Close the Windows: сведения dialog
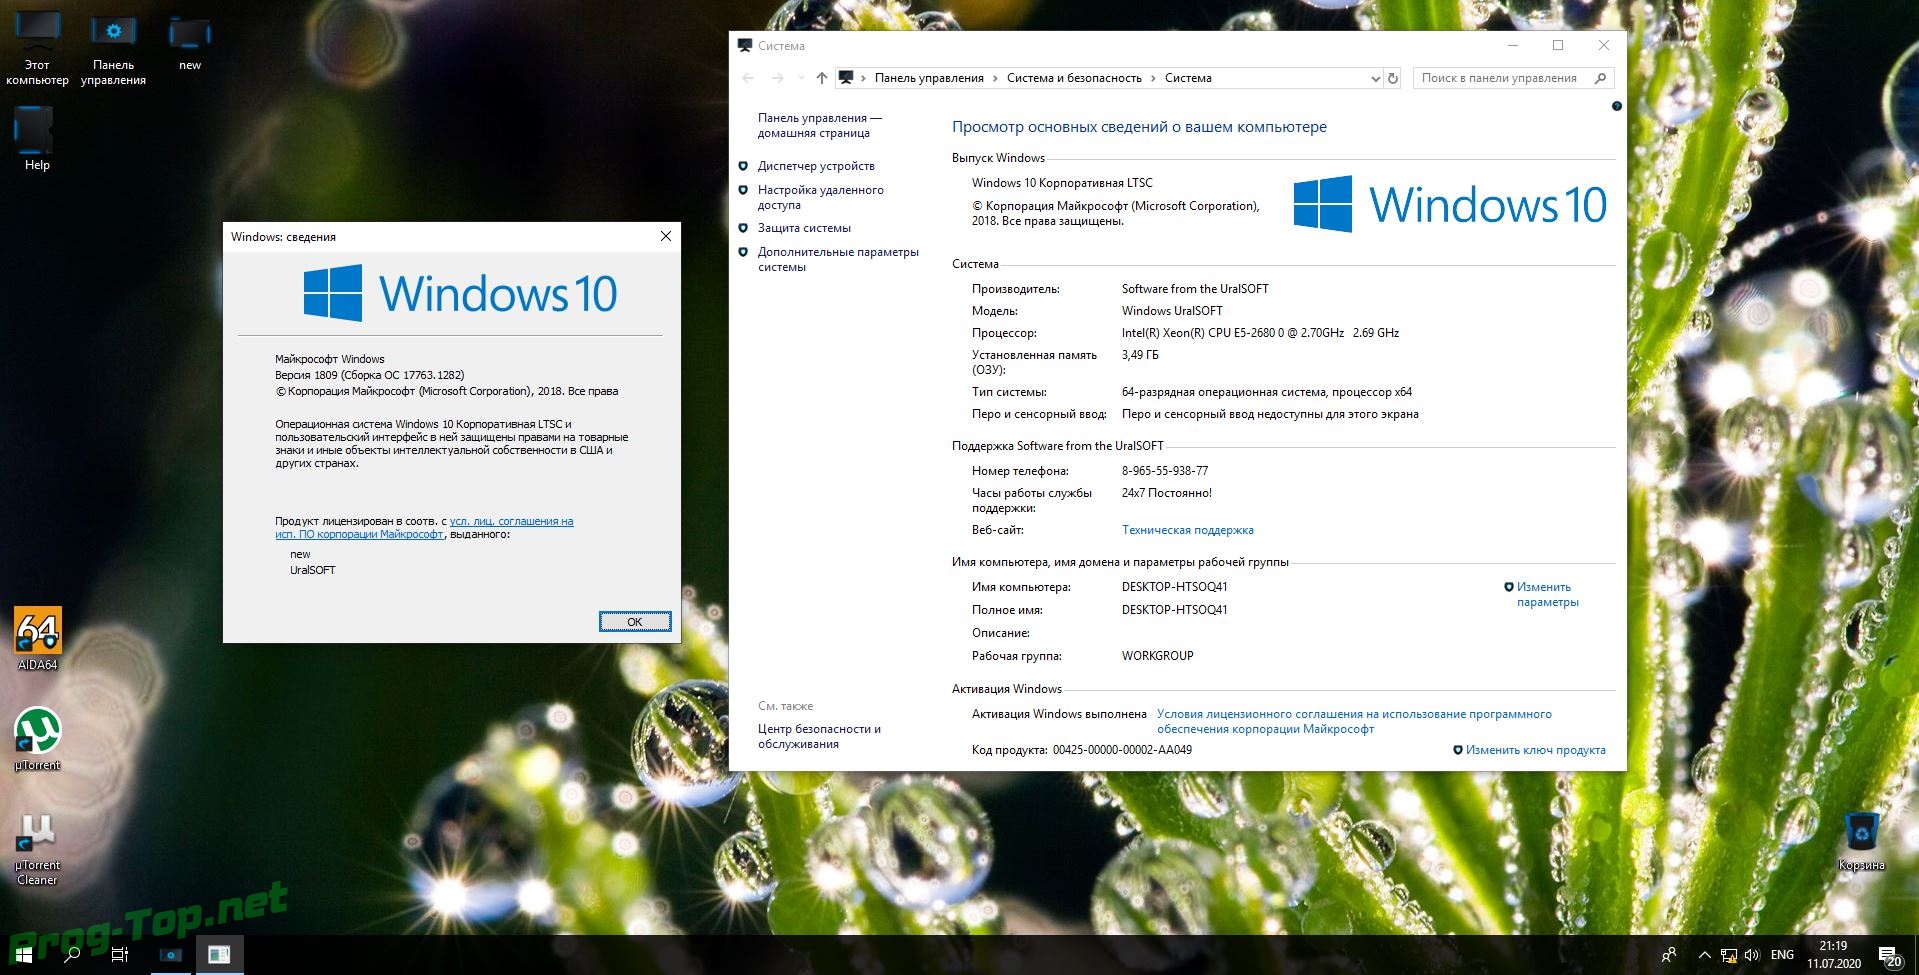 tap(666, 236)
